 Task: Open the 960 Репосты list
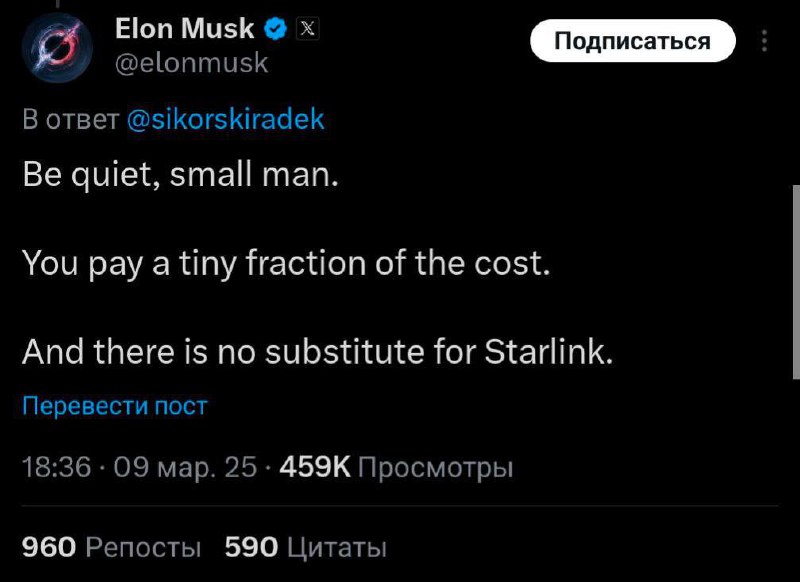click(111, 547)
